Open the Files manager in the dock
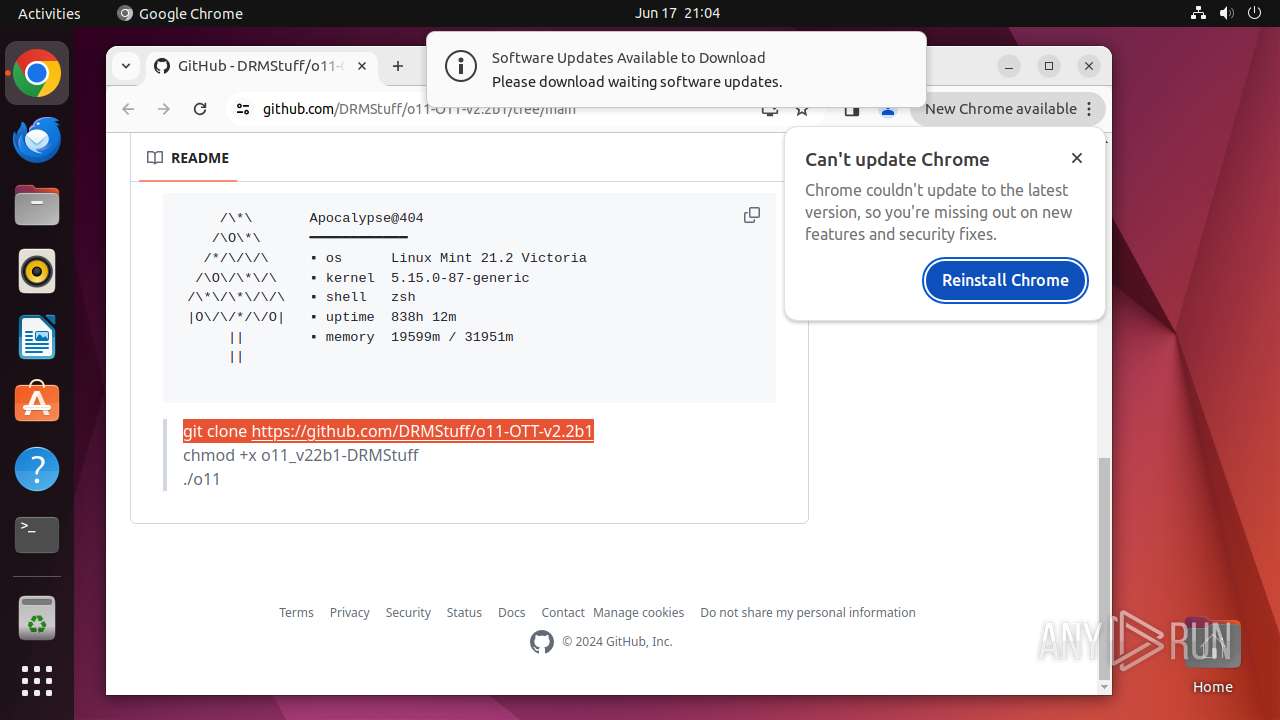1280x720 pixels. (37, 206)
